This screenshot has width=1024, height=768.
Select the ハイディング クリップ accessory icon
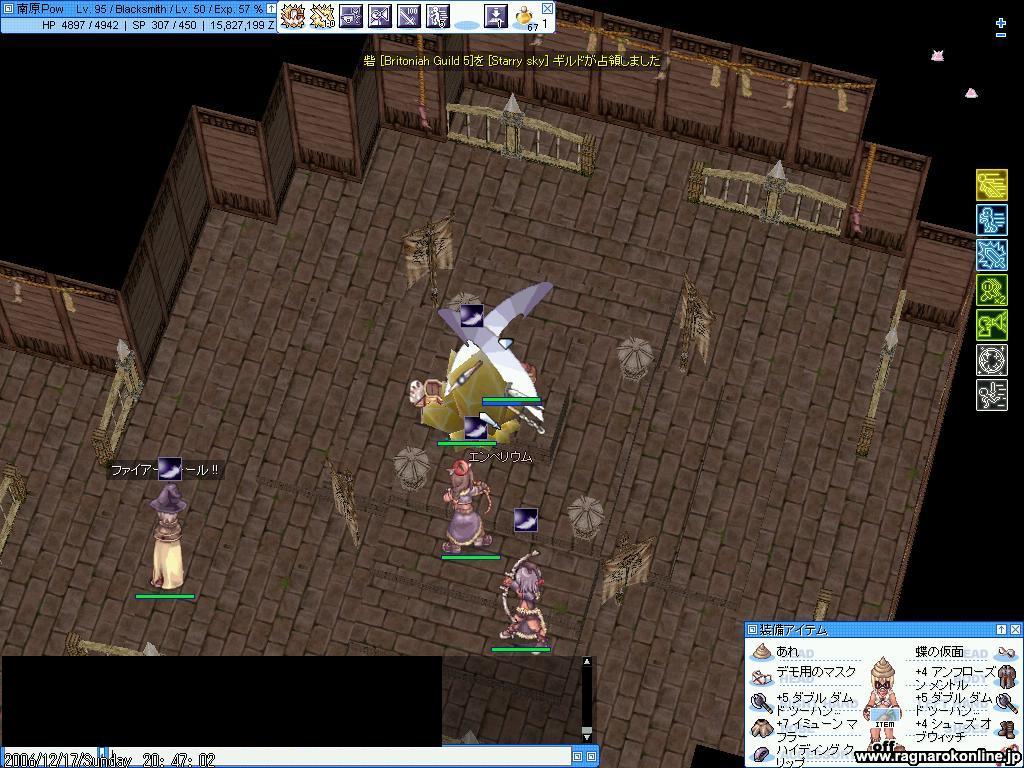coord(761,754)
